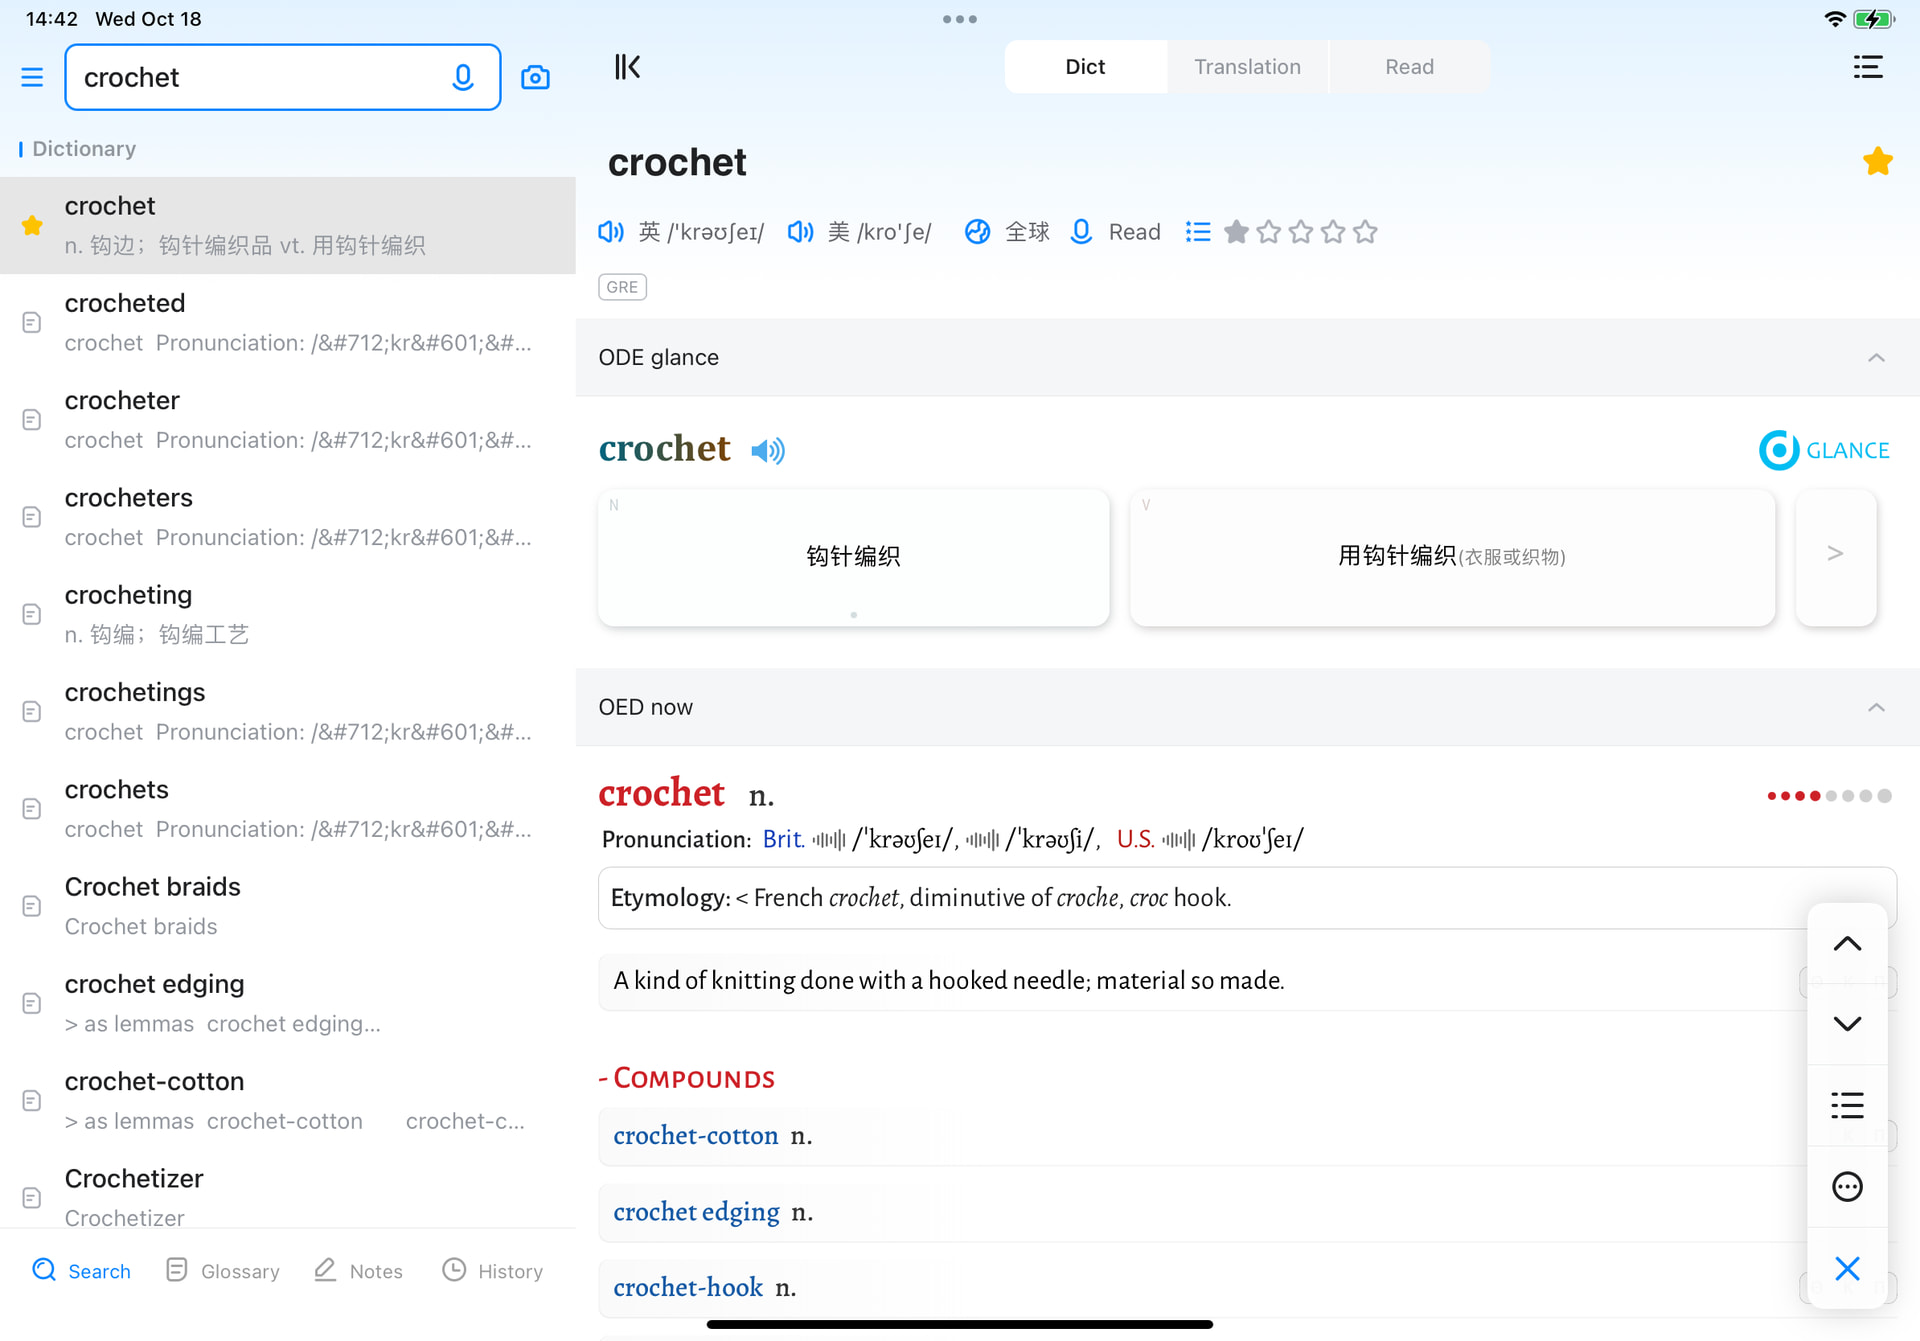The image size is (1920, 1341).
Task: Unfavorite crochet with the gold star
Action: coord(1877,162)
